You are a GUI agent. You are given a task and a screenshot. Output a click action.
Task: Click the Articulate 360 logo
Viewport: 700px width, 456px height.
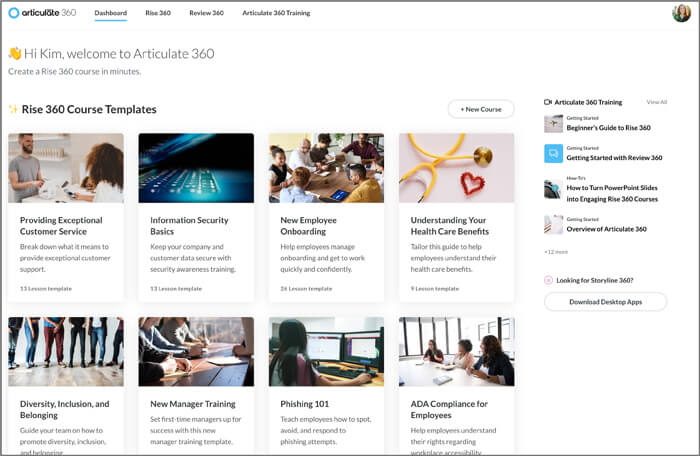coord(42,13)
